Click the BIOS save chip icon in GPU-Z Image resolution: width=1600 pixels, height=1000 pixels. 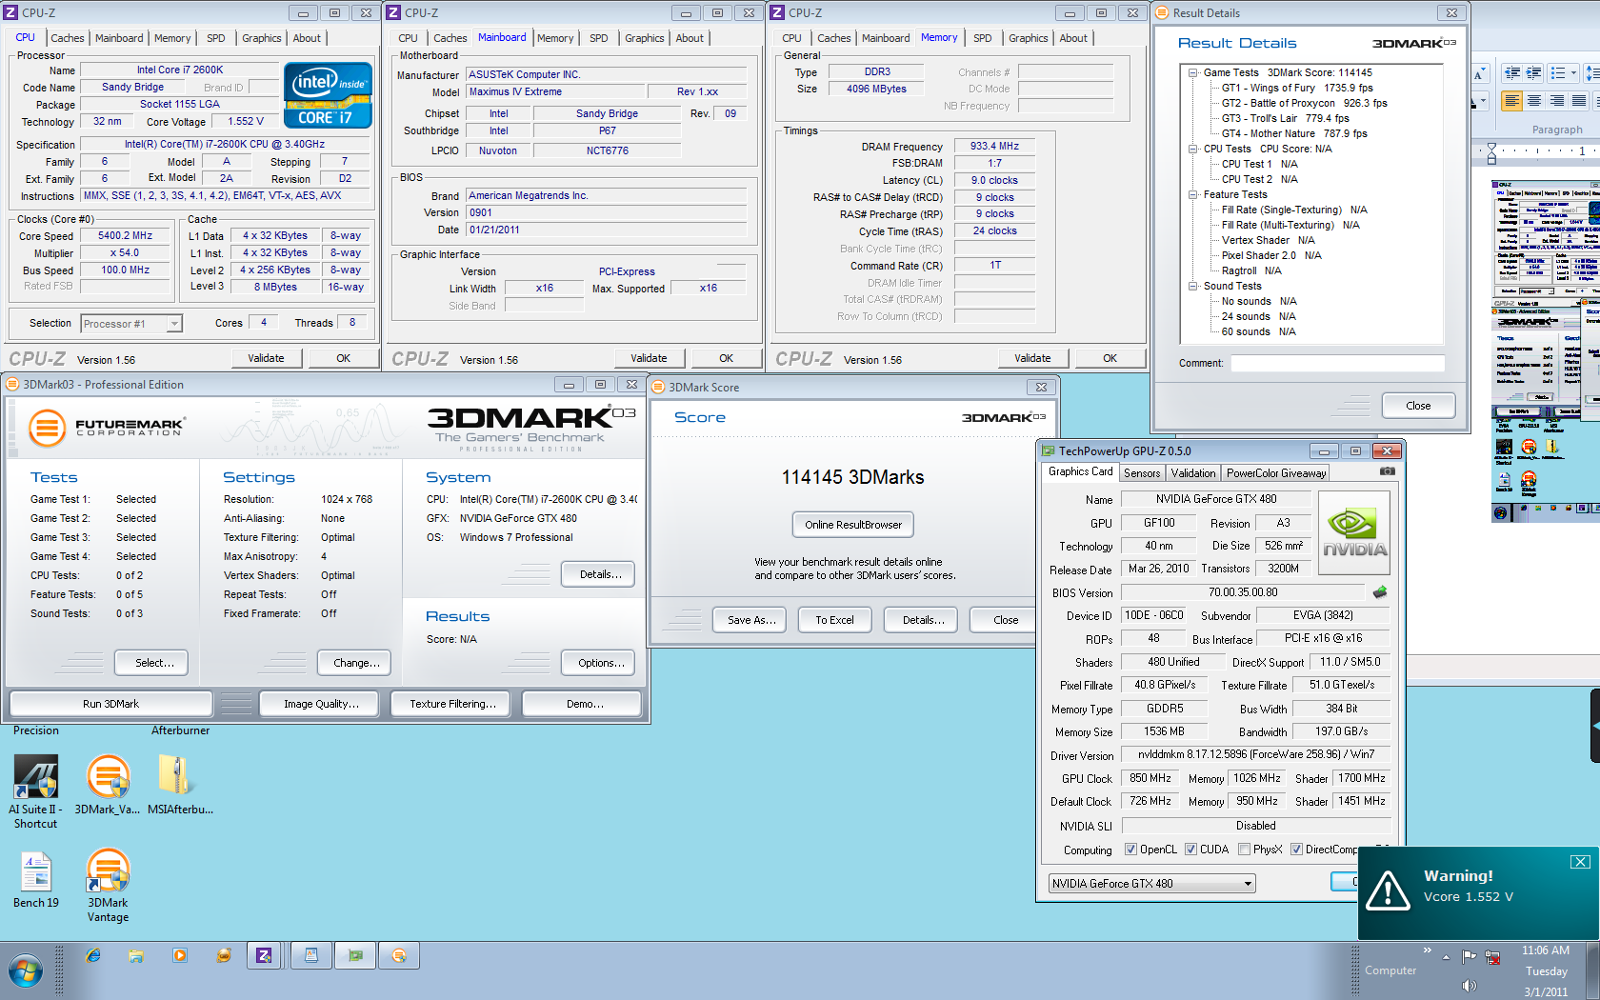(x=1380, y=592)
